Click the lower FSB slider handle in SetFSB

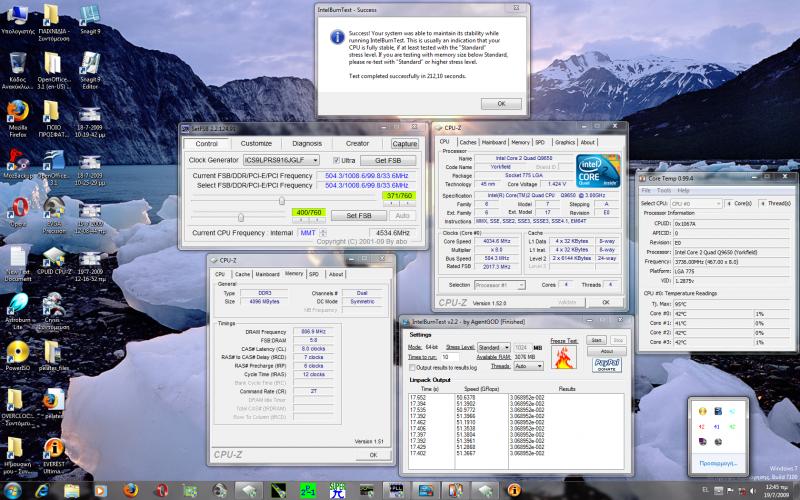pyautogui.click(x=241, y=217)
